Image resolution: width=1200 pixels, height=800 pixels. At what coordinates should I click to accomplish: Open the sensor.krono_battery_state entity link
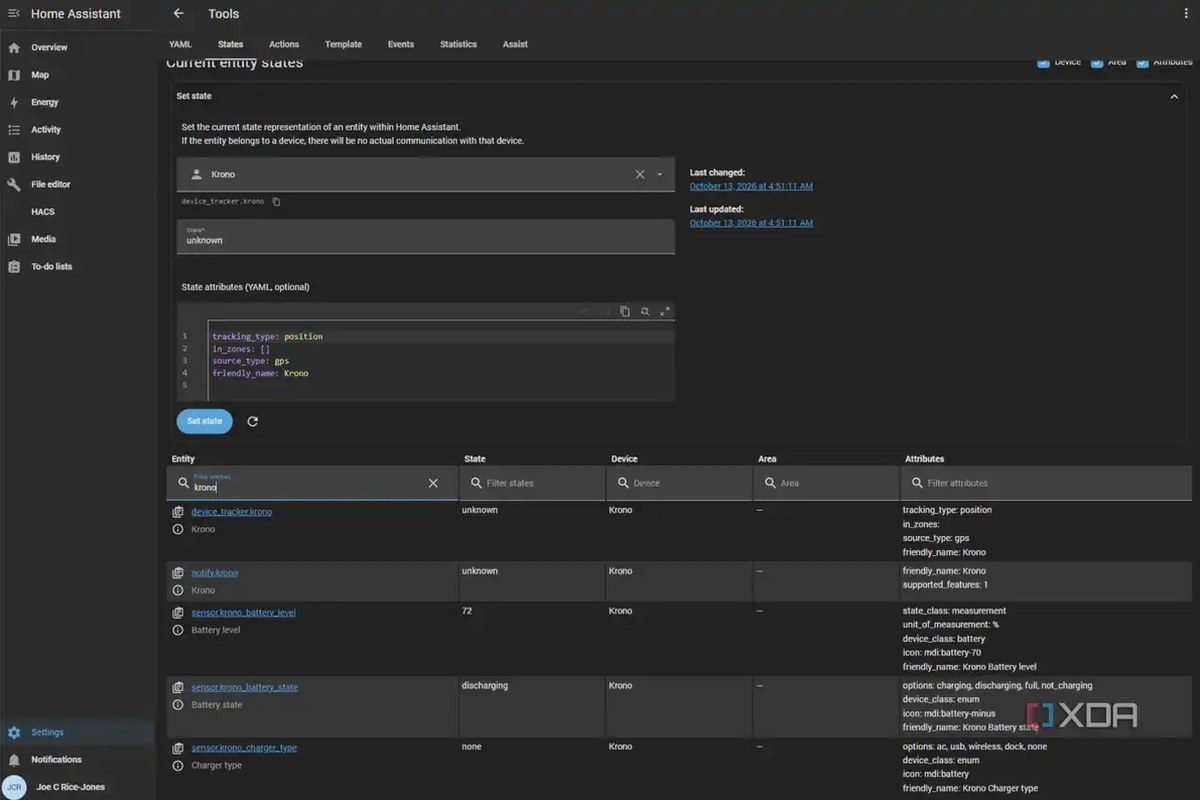click(244, 687)
